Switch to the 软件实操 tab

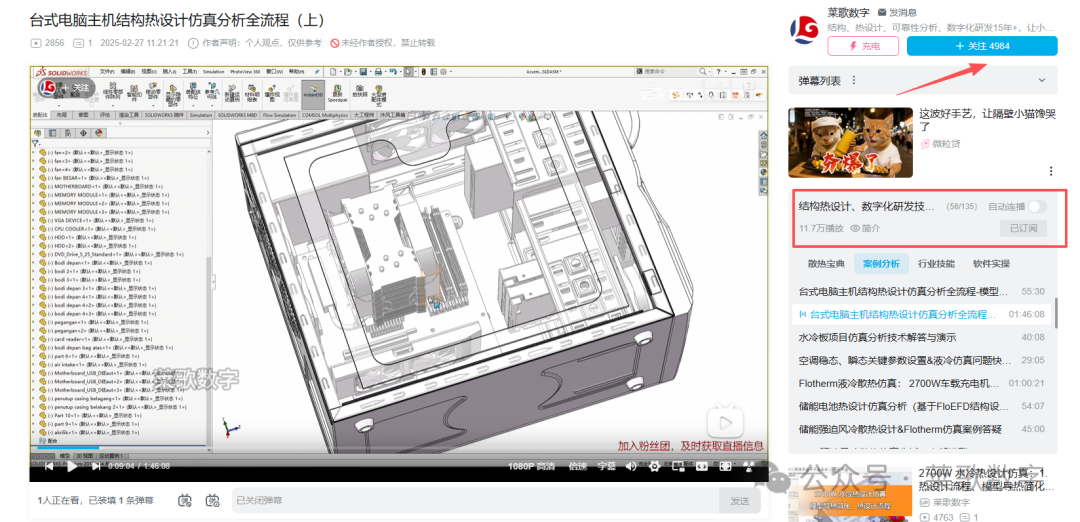[991, 263]
